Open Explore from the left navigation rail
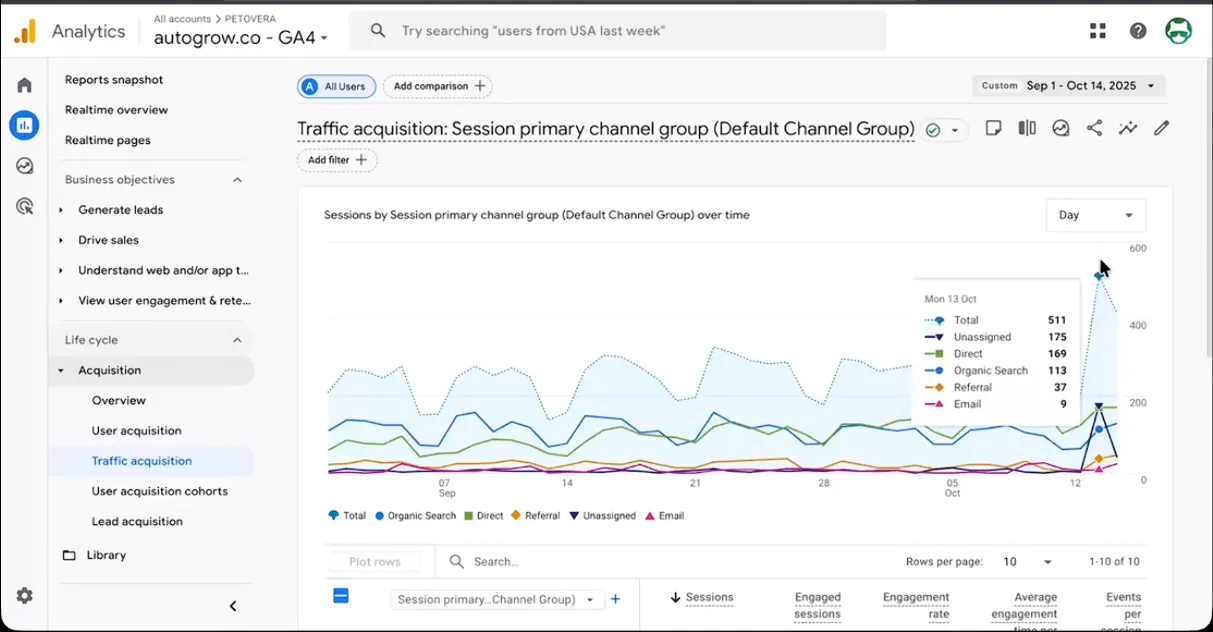This screenshot has width=1213, height=632. click(24, 166)
